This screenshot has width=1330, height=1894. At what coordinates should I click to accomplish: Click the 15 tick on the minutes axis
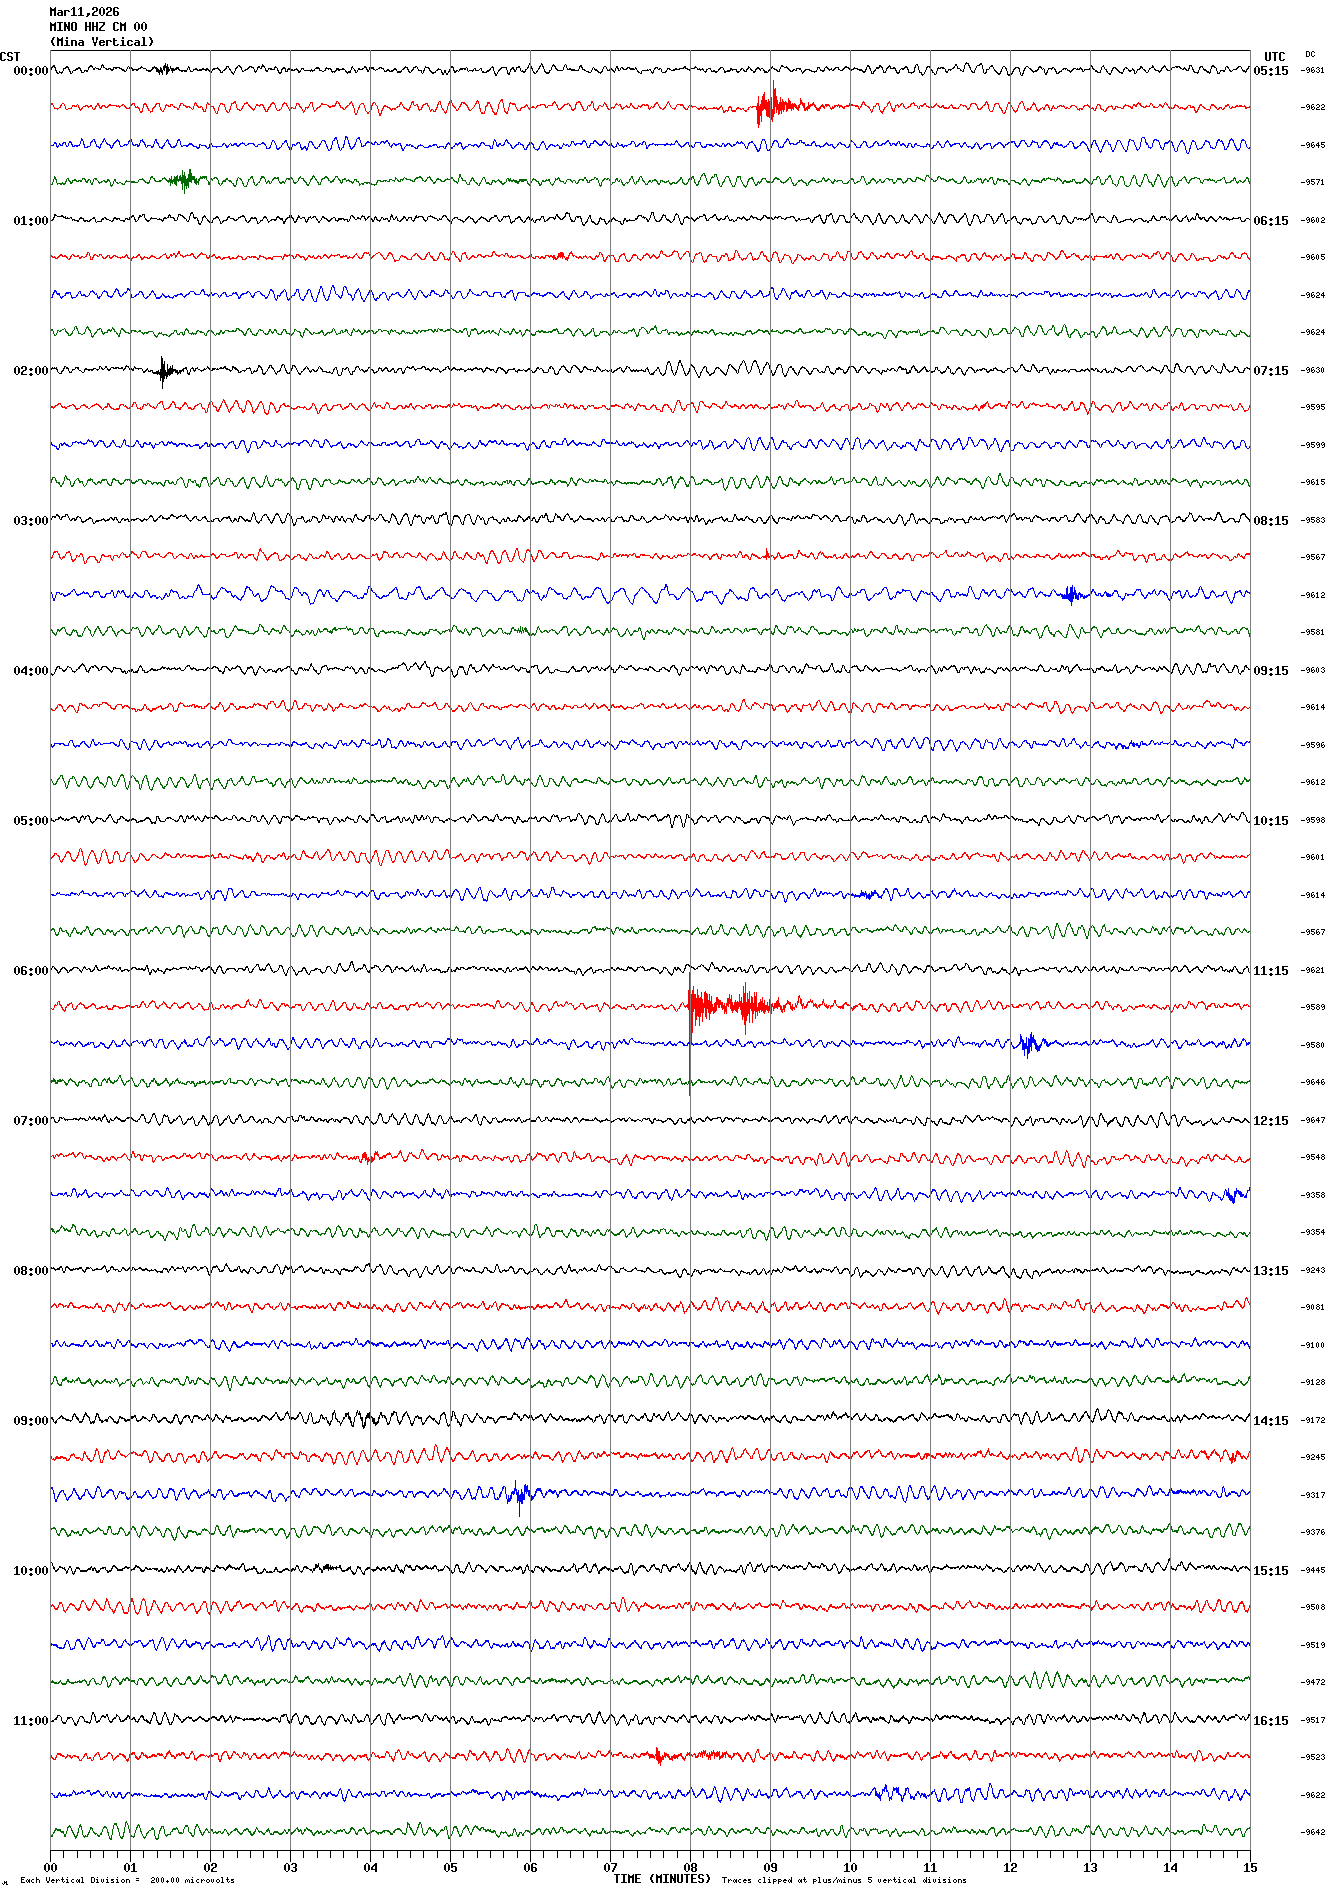coord(1249,1867)
